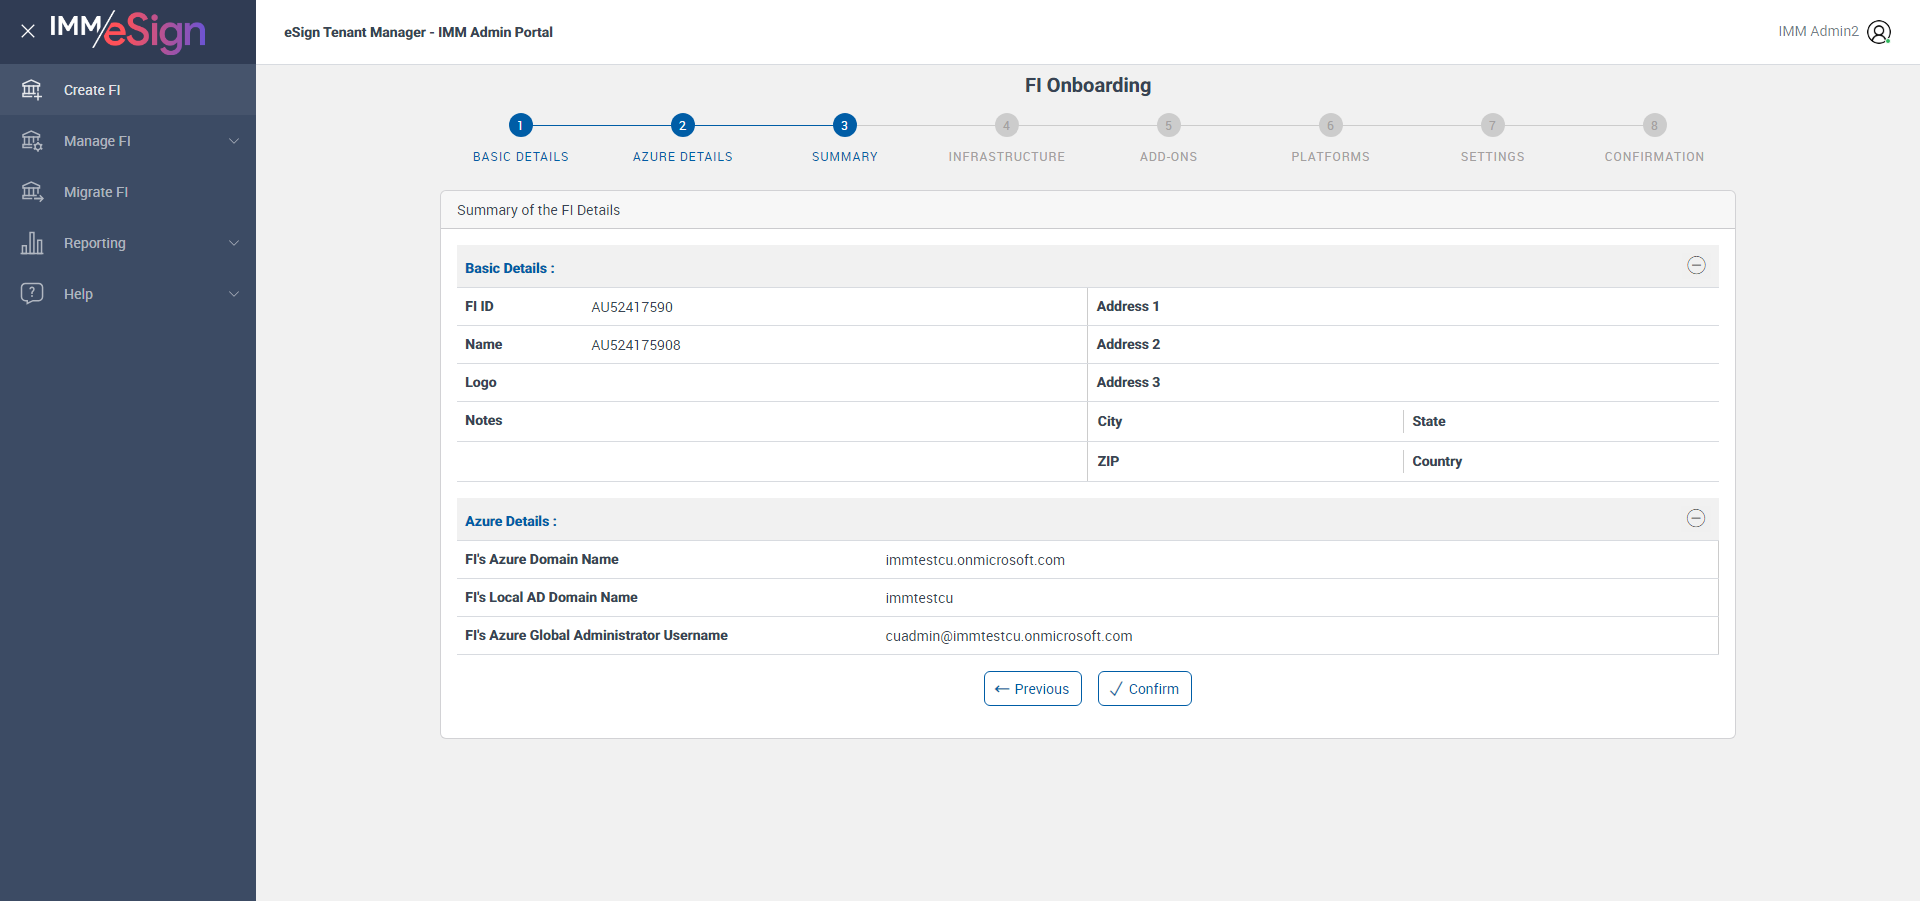Open the Help menu item
Image resolution: width=1920 pixels, height=901 pixels.
[x=128, y=294]
